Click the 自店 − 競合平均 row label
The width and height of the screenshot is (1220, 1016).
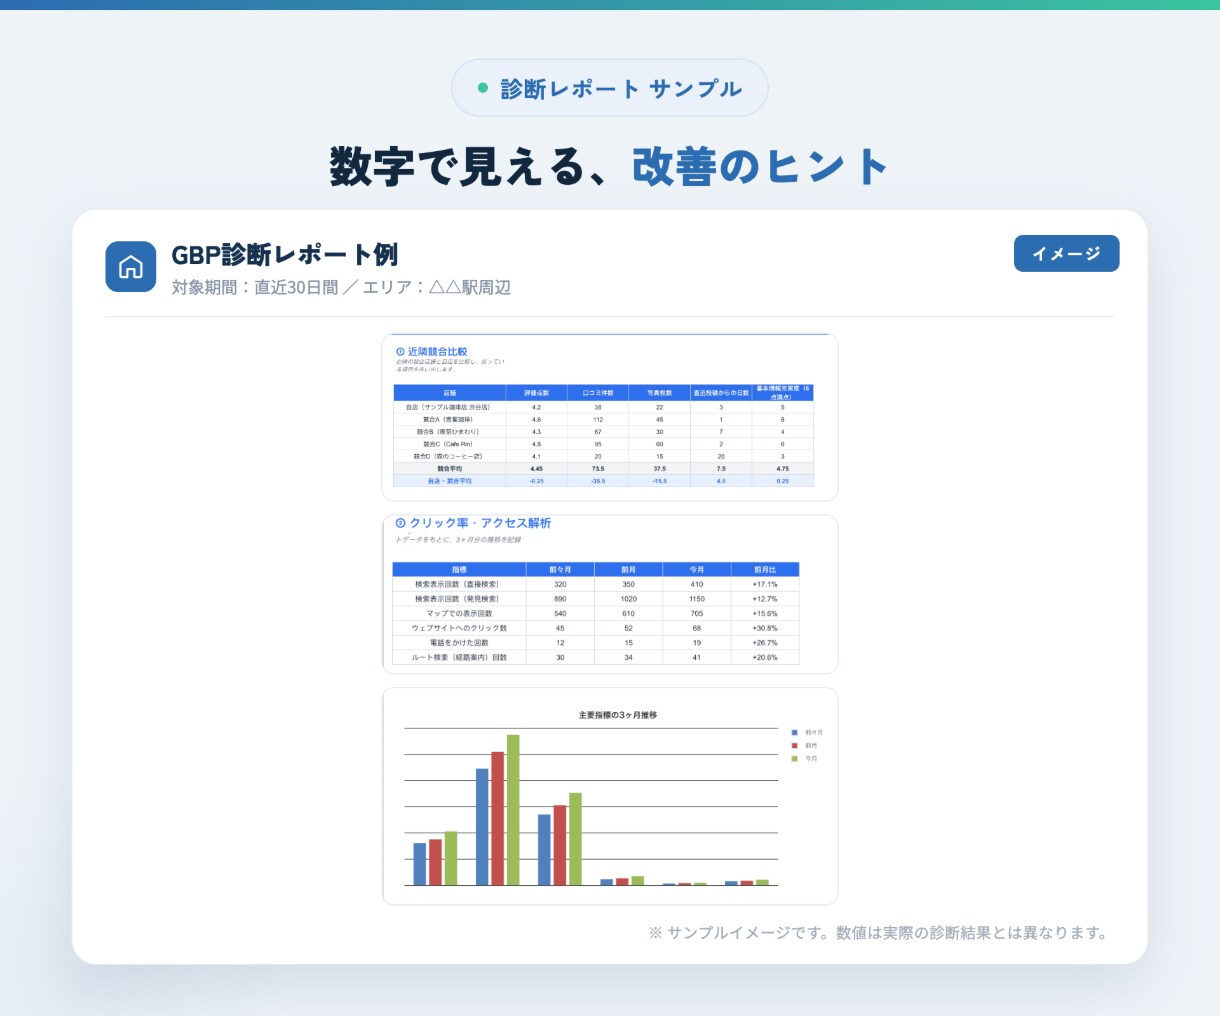(x=450, y=481)
